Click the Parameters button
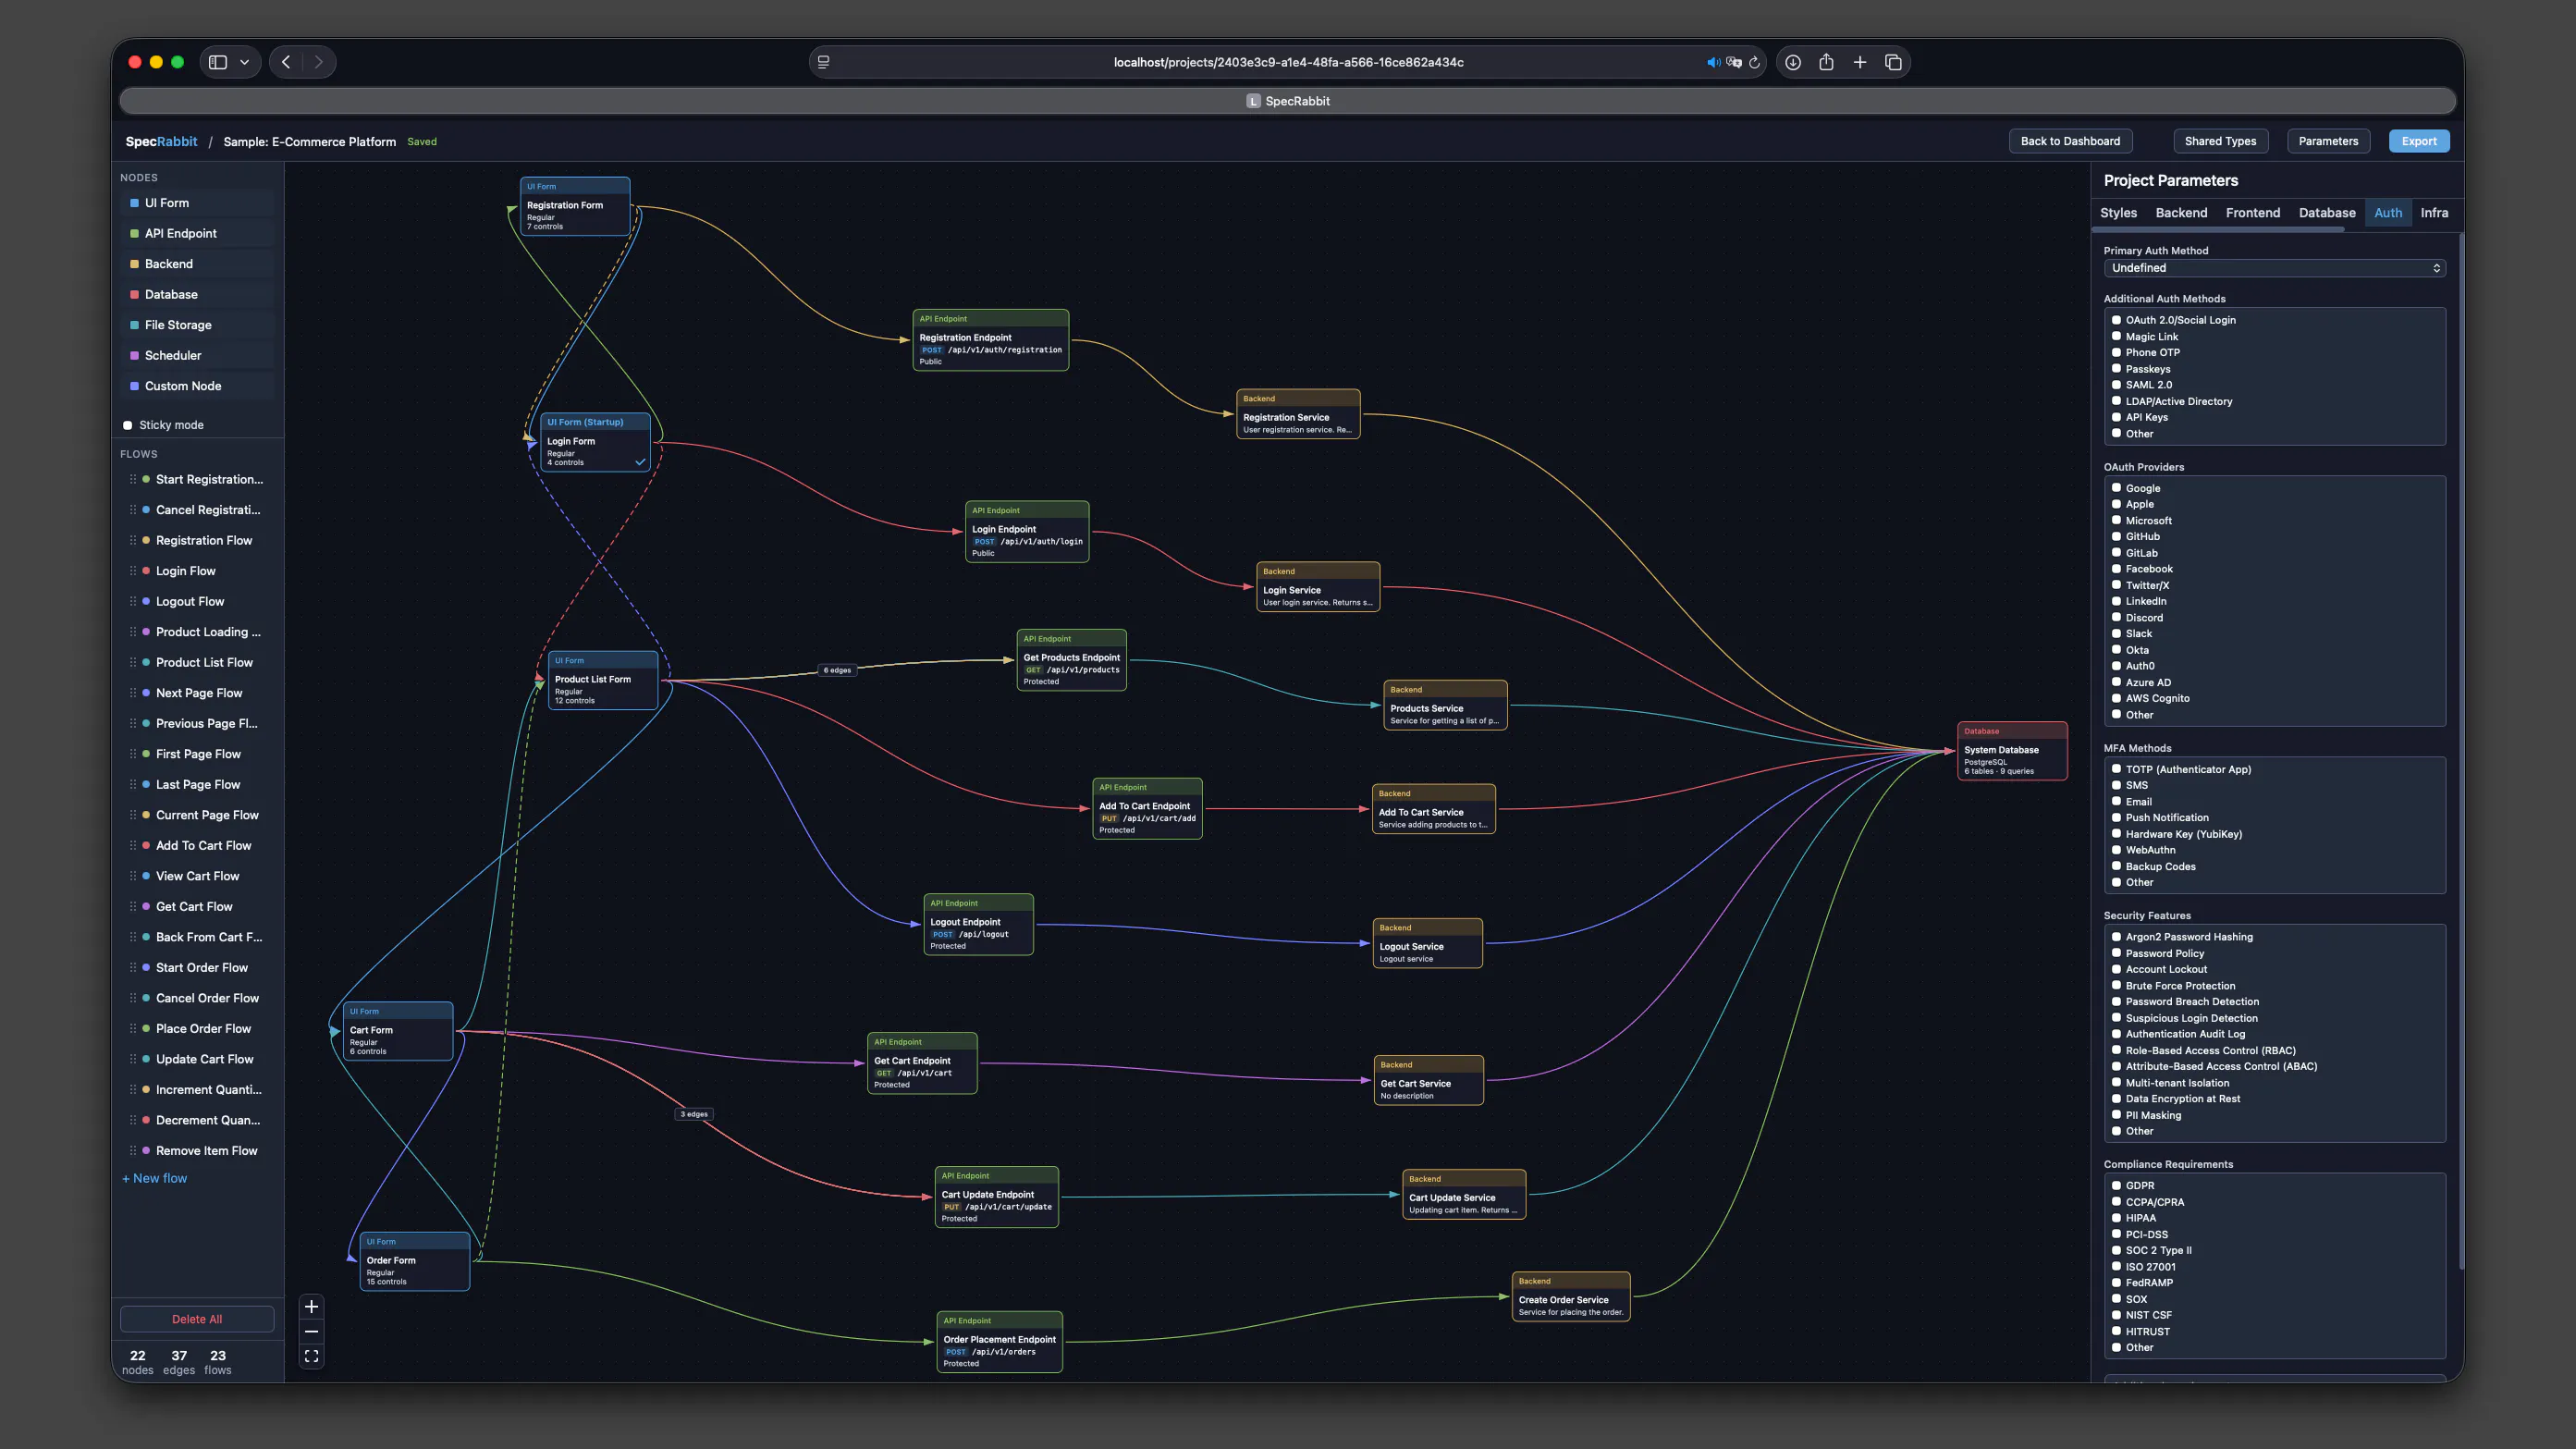Viewport: 2576px width, 1449px height. tap(2328, 141)
